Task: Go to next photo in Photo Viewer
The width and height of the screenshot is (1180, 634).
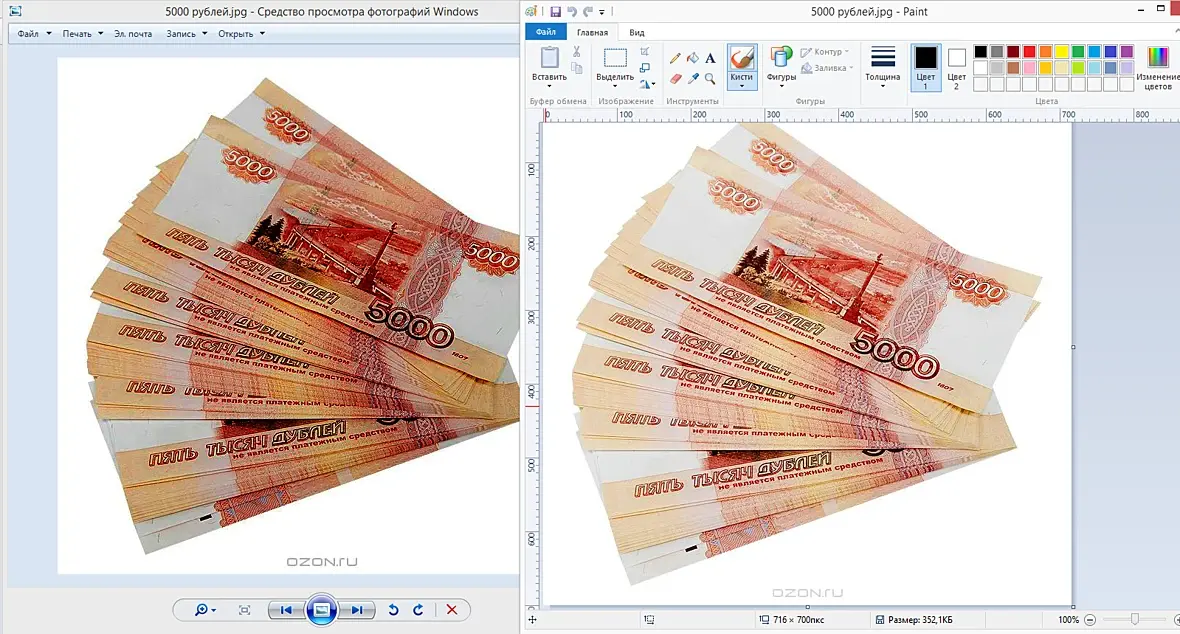Action: click(357, 610)
